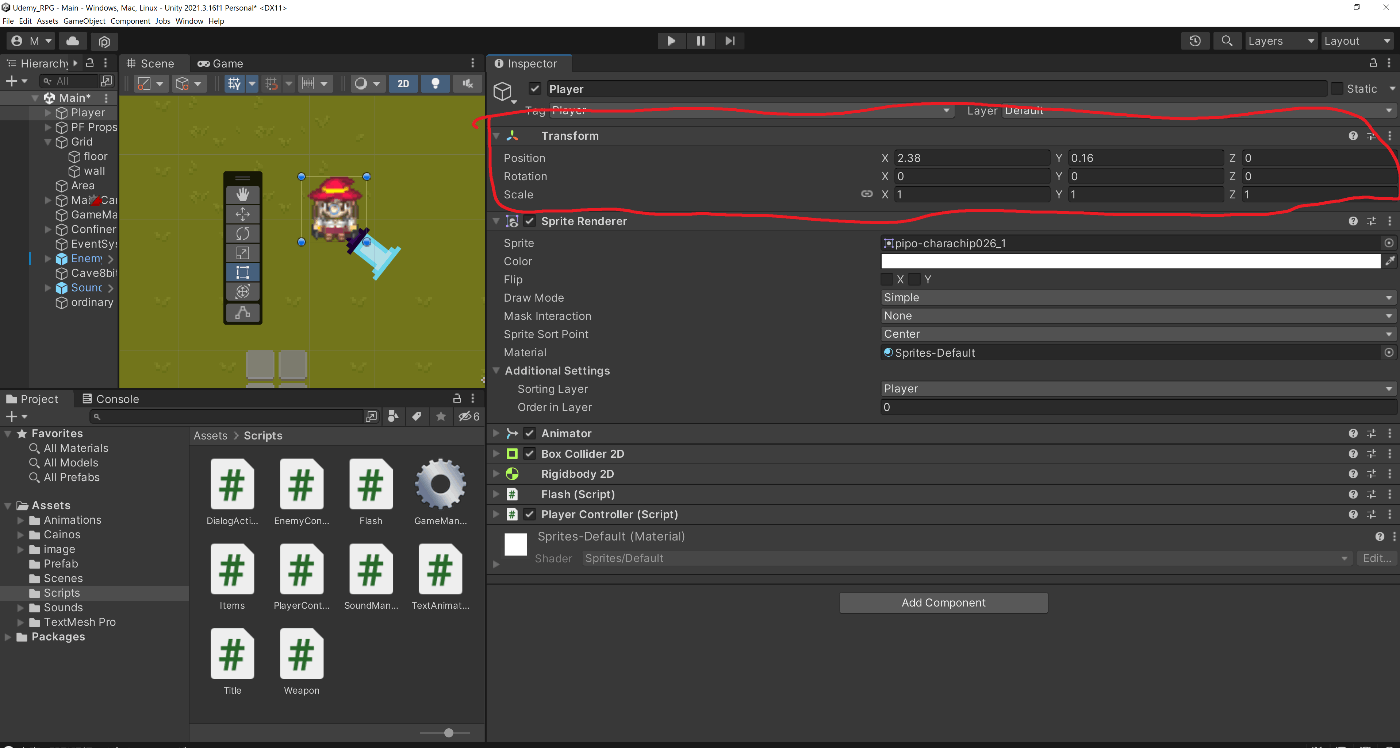Toggle the constrained proportions link icon for Scale
The width and height of the screenshot is (1400, 748).
coord(867,195)
